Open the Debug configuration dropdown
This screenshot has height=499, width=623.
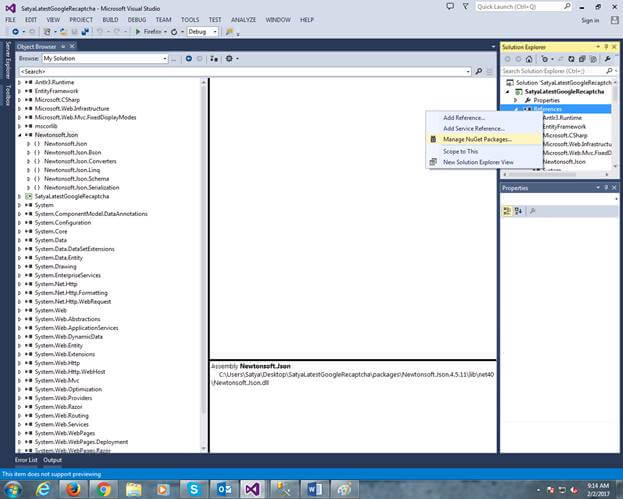point(215,32)
